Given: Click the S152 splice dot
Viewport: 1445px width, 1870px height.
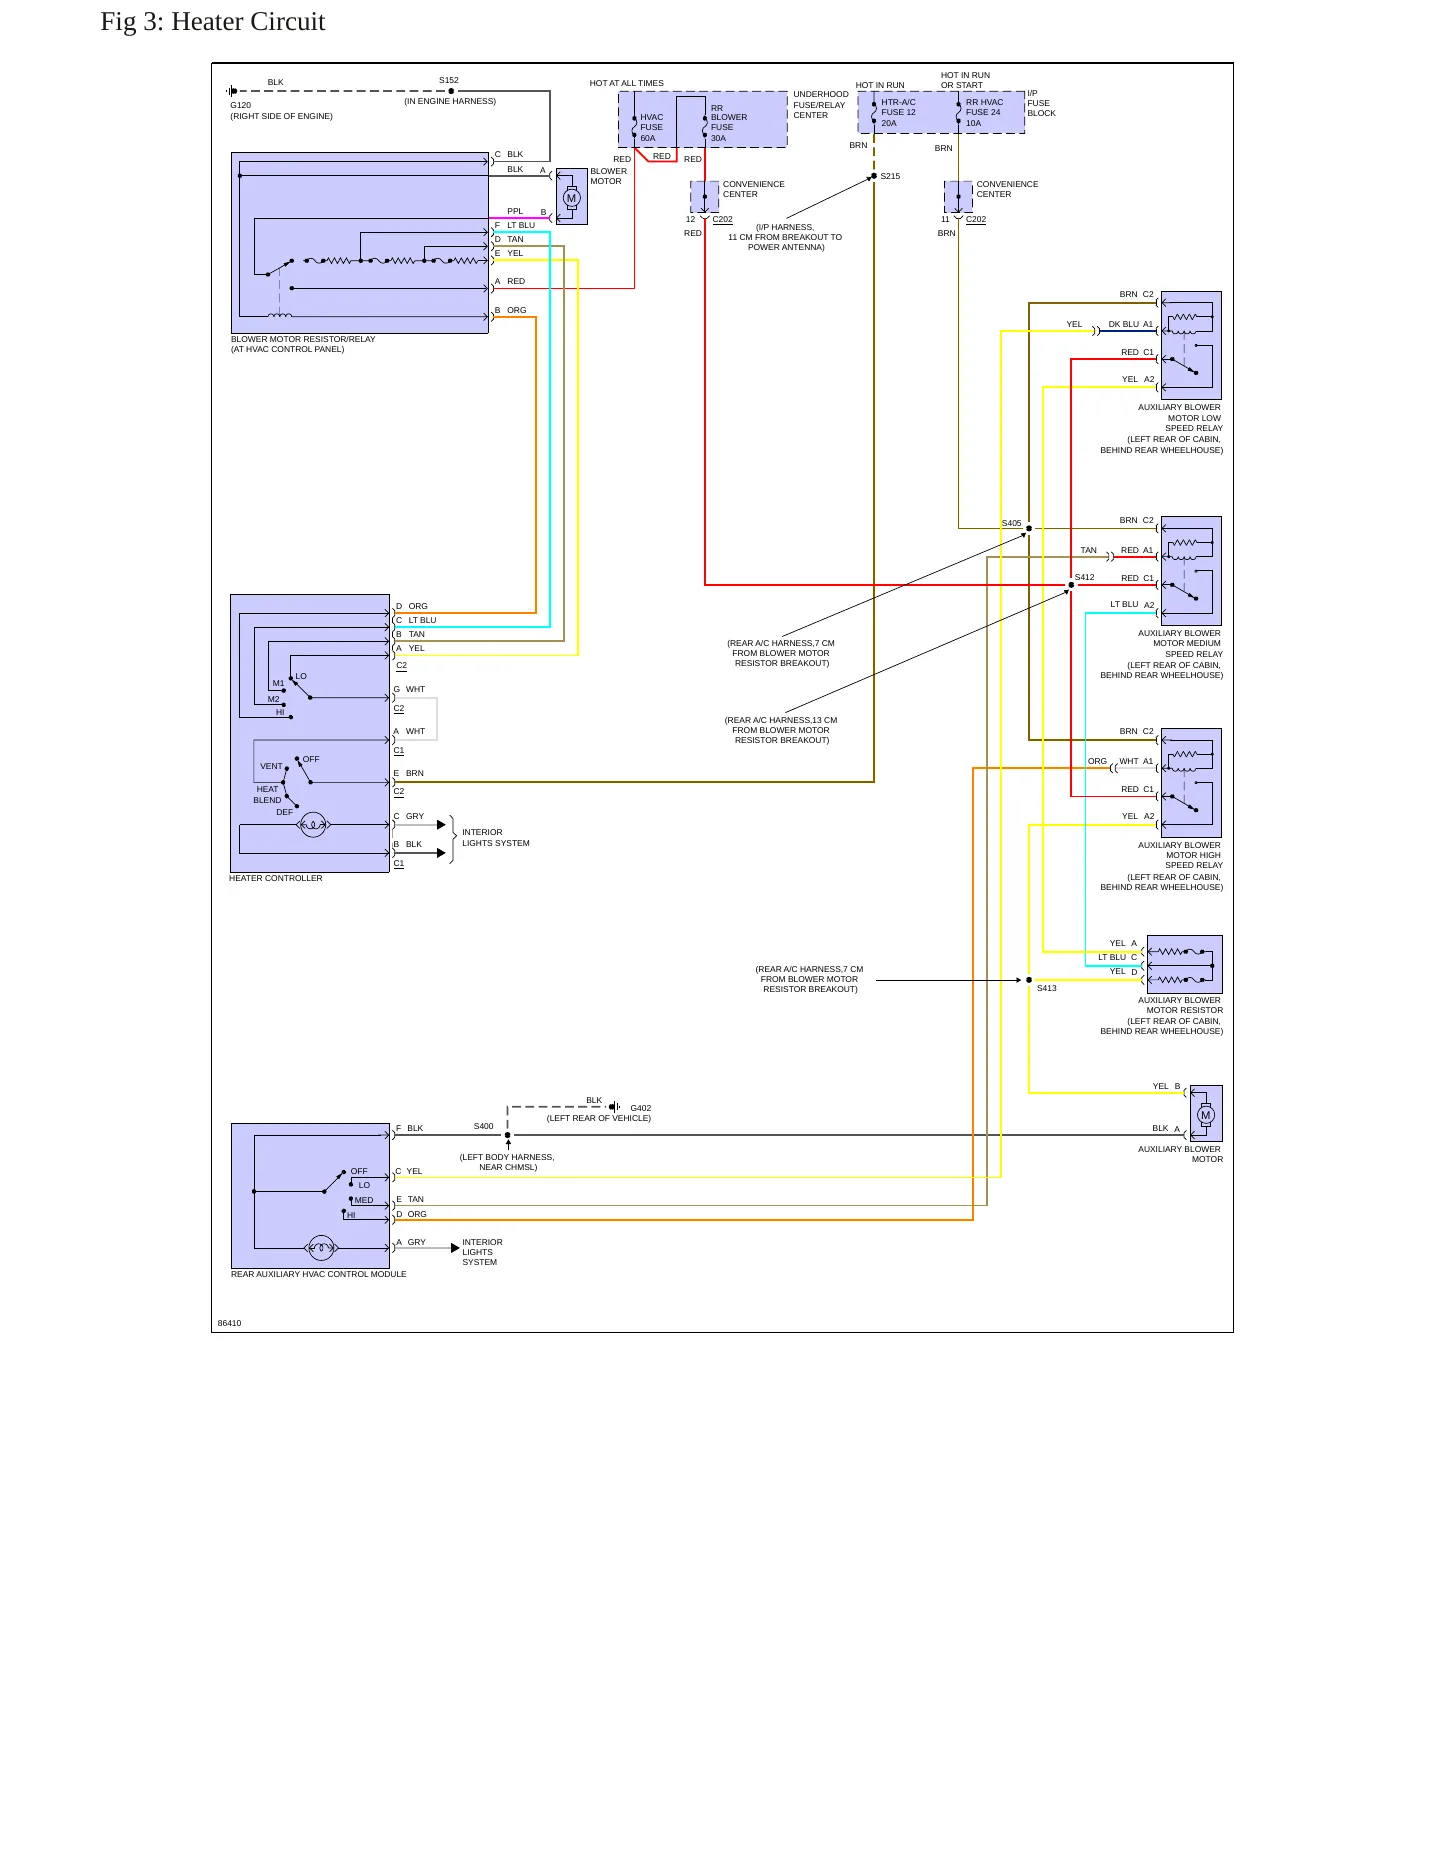Looking at the screenshot, I should 451,91.
